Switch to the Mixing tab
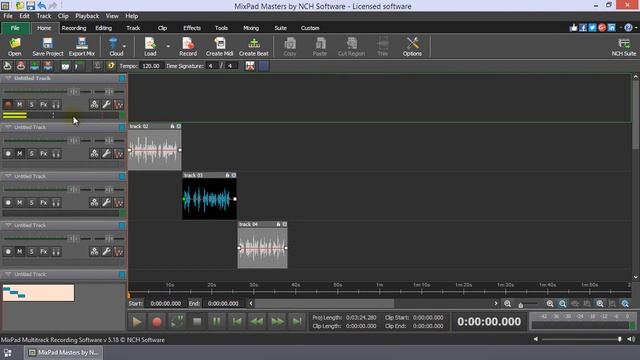The width and height of the screenshot is (640, 360). click(251, 28)
